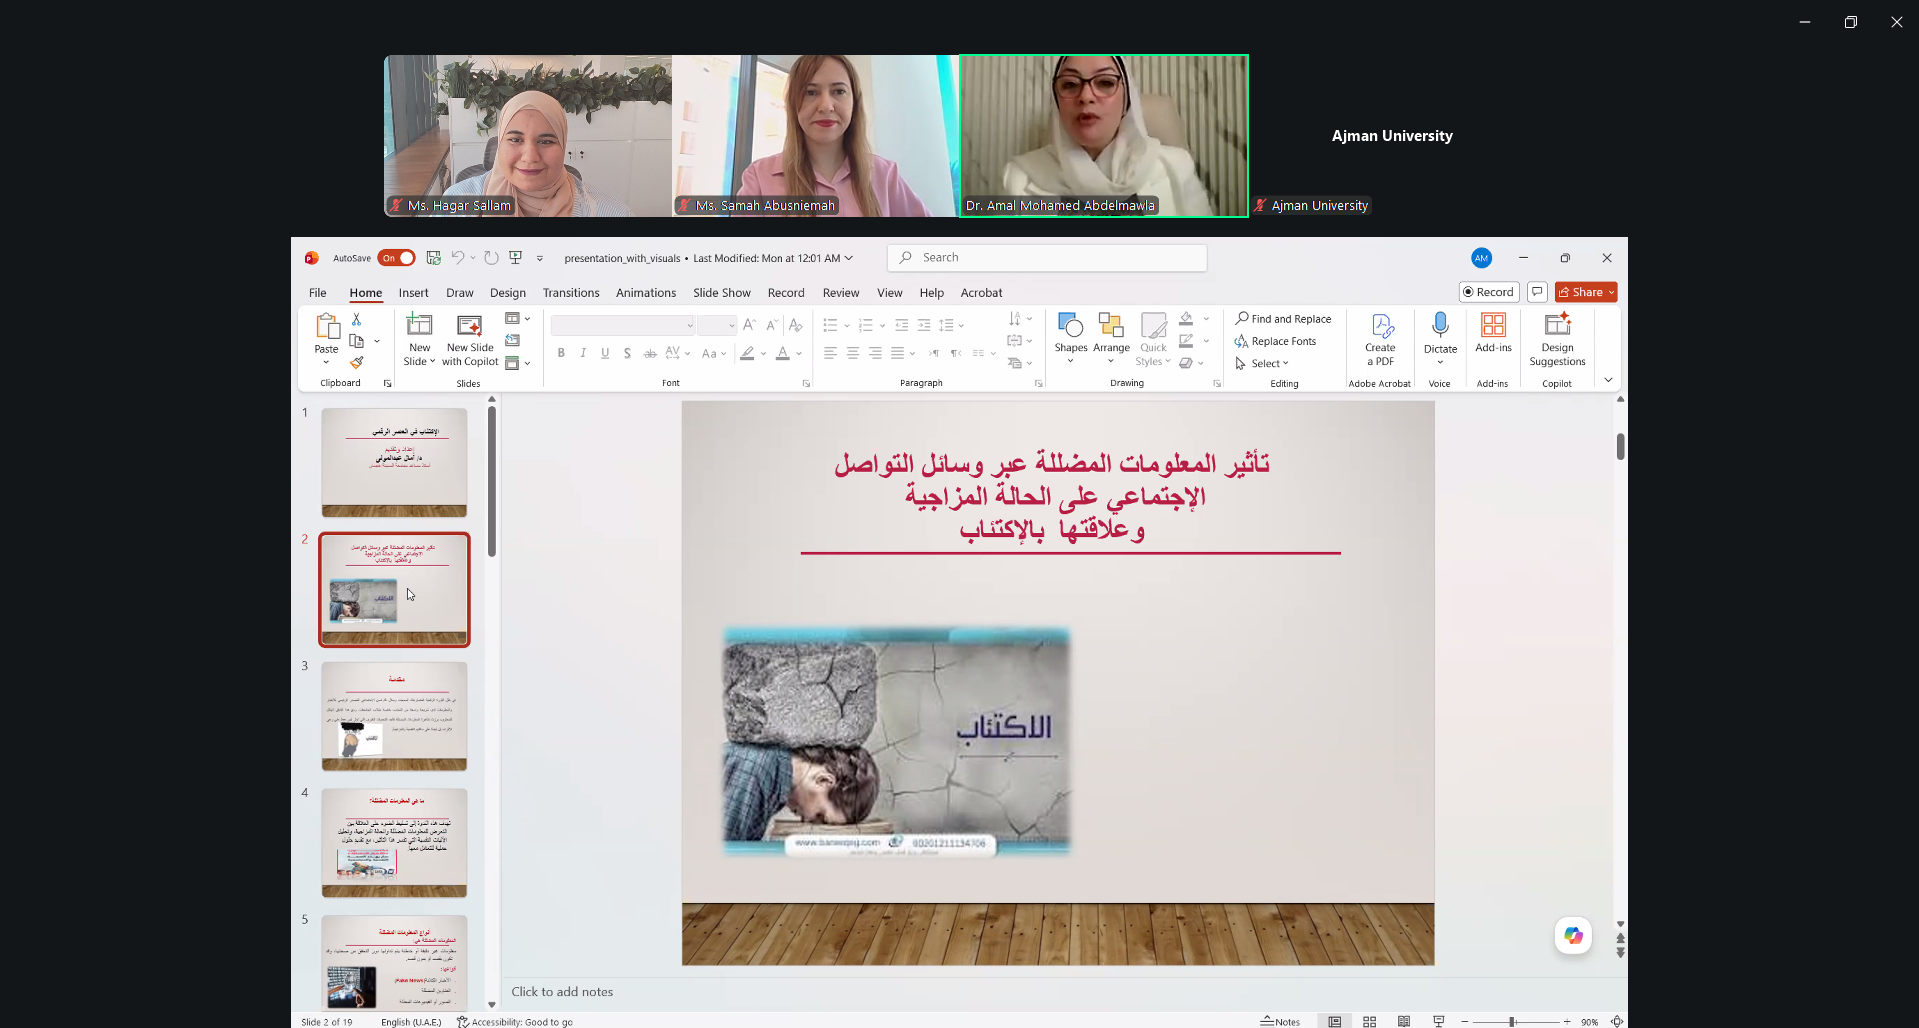Switch to Slide Sorter view in status bar

[1369, 1021]
